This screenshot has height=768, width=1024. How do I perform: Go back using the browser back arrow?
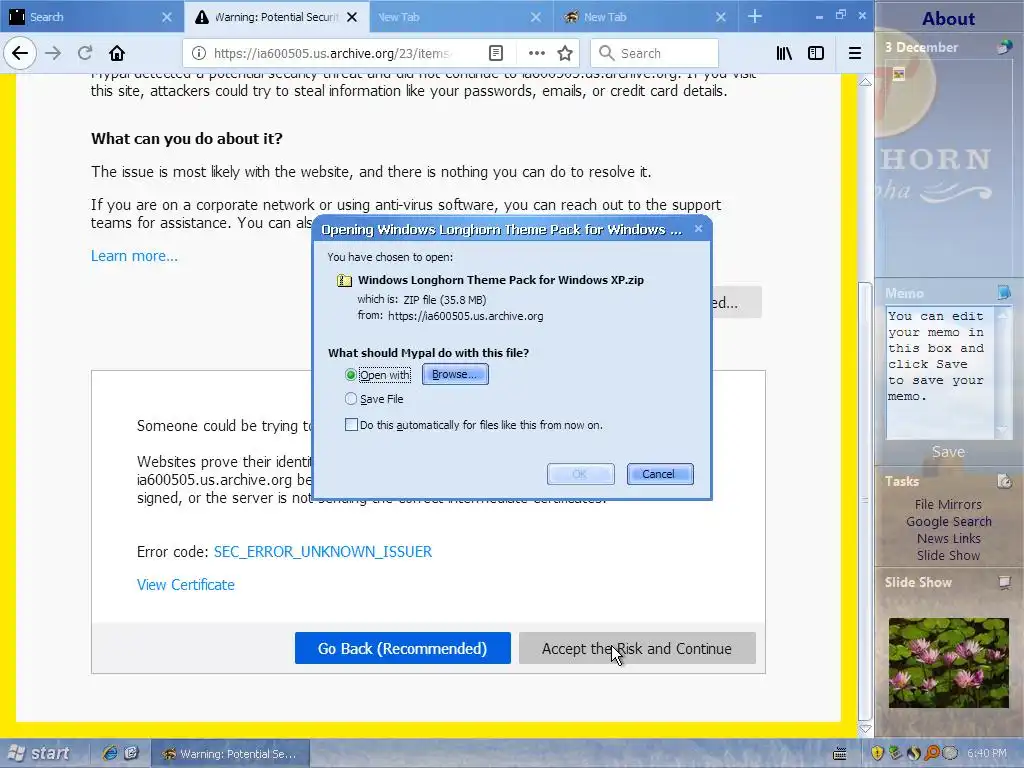[20, 53]
